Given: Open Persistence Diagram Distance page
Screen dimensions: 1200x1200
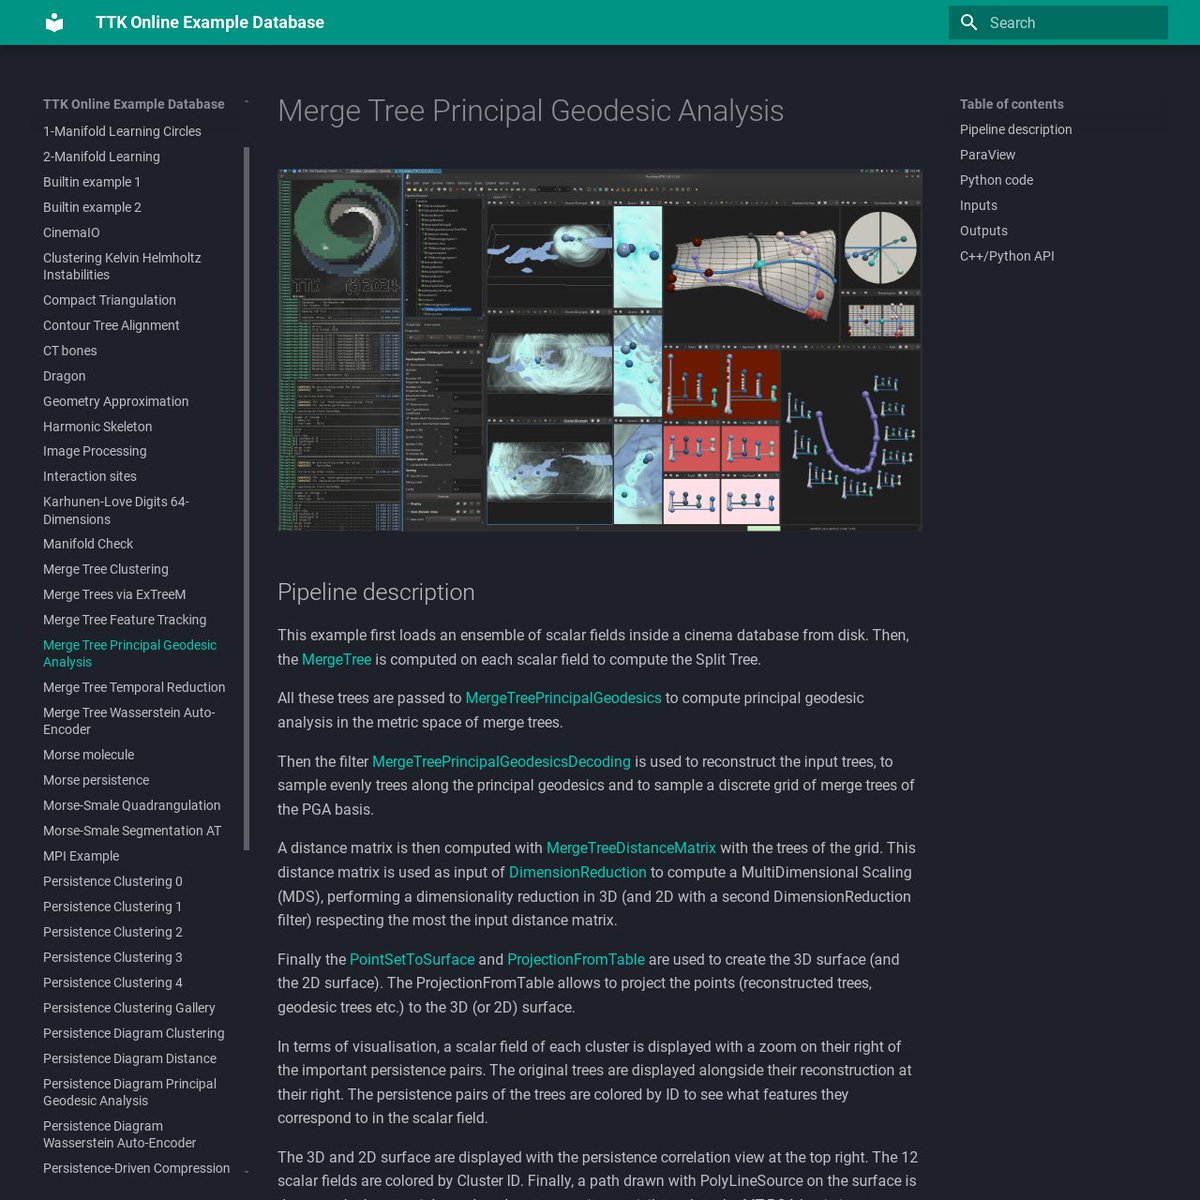Looking at the screenshot, I should click(x=130, y=1058).
